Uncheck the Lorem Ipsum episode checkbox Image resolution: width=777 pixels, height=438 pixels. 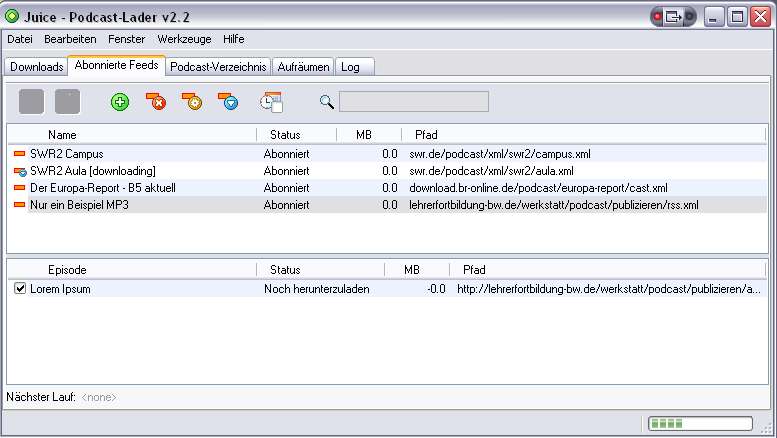(x=20, y=289)
